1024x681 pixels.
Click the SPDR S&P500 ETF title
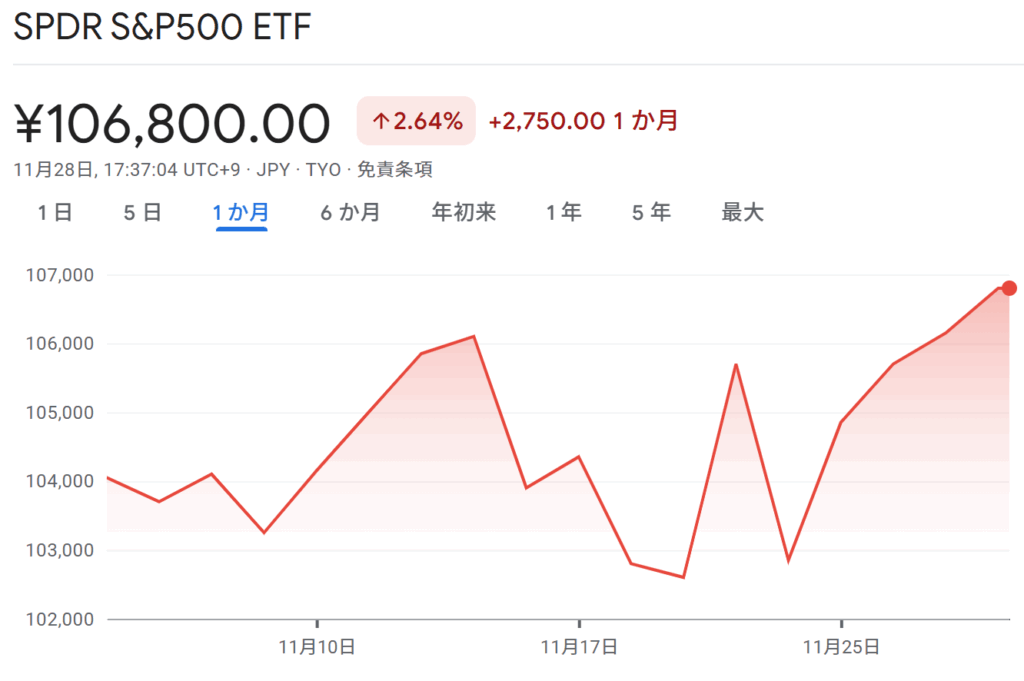[162, 27]
